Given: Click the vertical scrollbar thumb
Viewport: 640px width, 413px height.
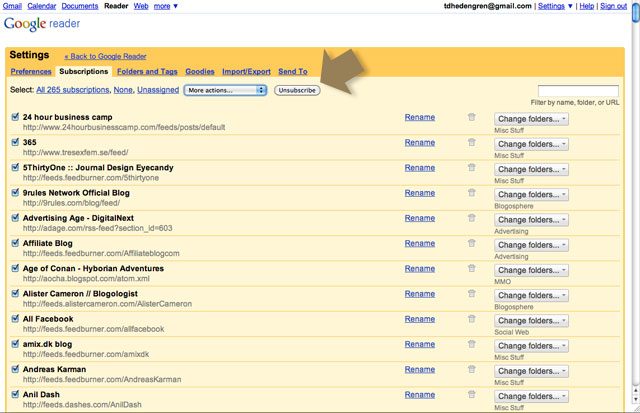Looking at the screenshot, I should [x=636, y=12].
